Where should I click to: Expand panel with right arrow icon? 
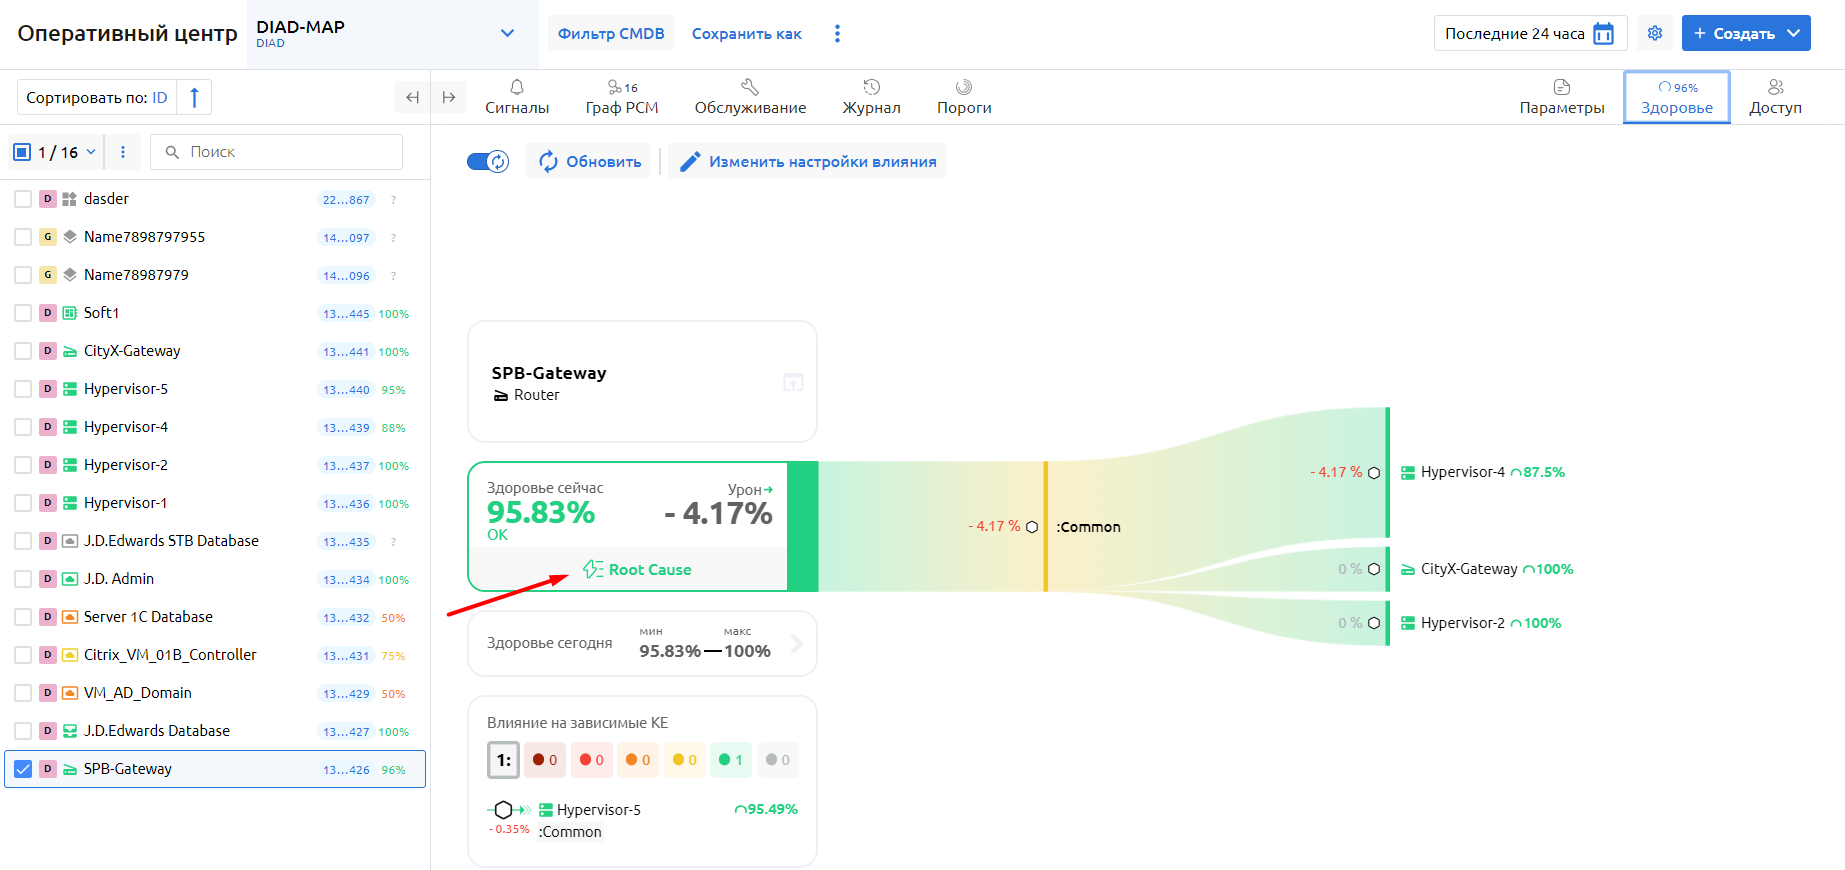pyautogui.click(x=449, y=97)
